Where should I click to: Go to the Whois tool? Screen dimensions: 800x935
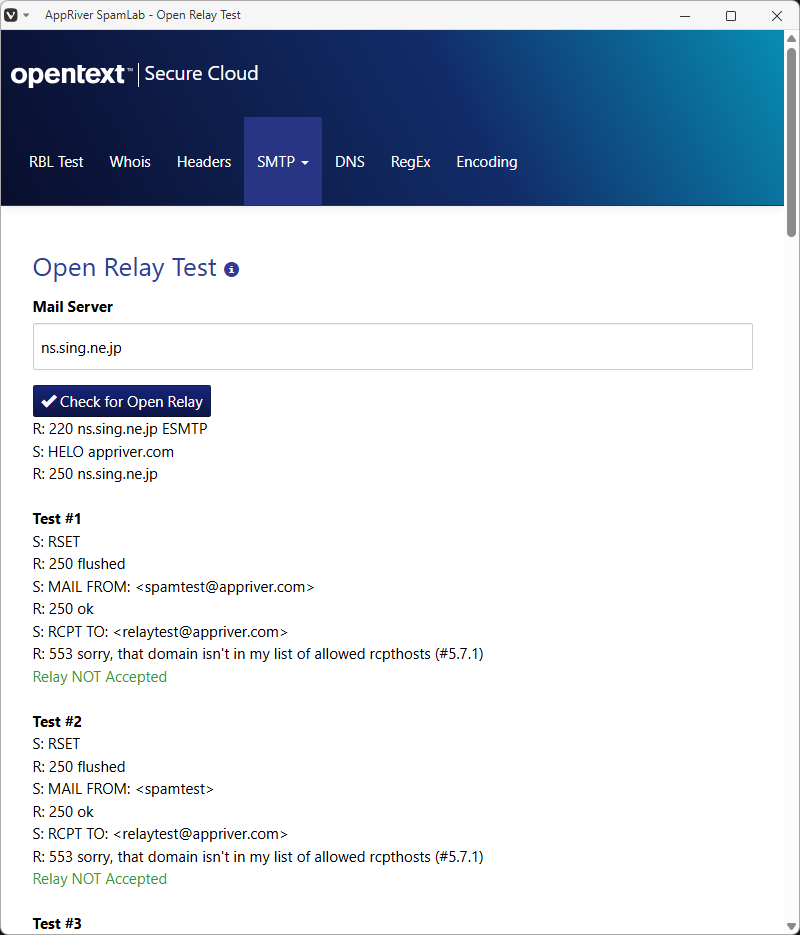coord(130,162)
